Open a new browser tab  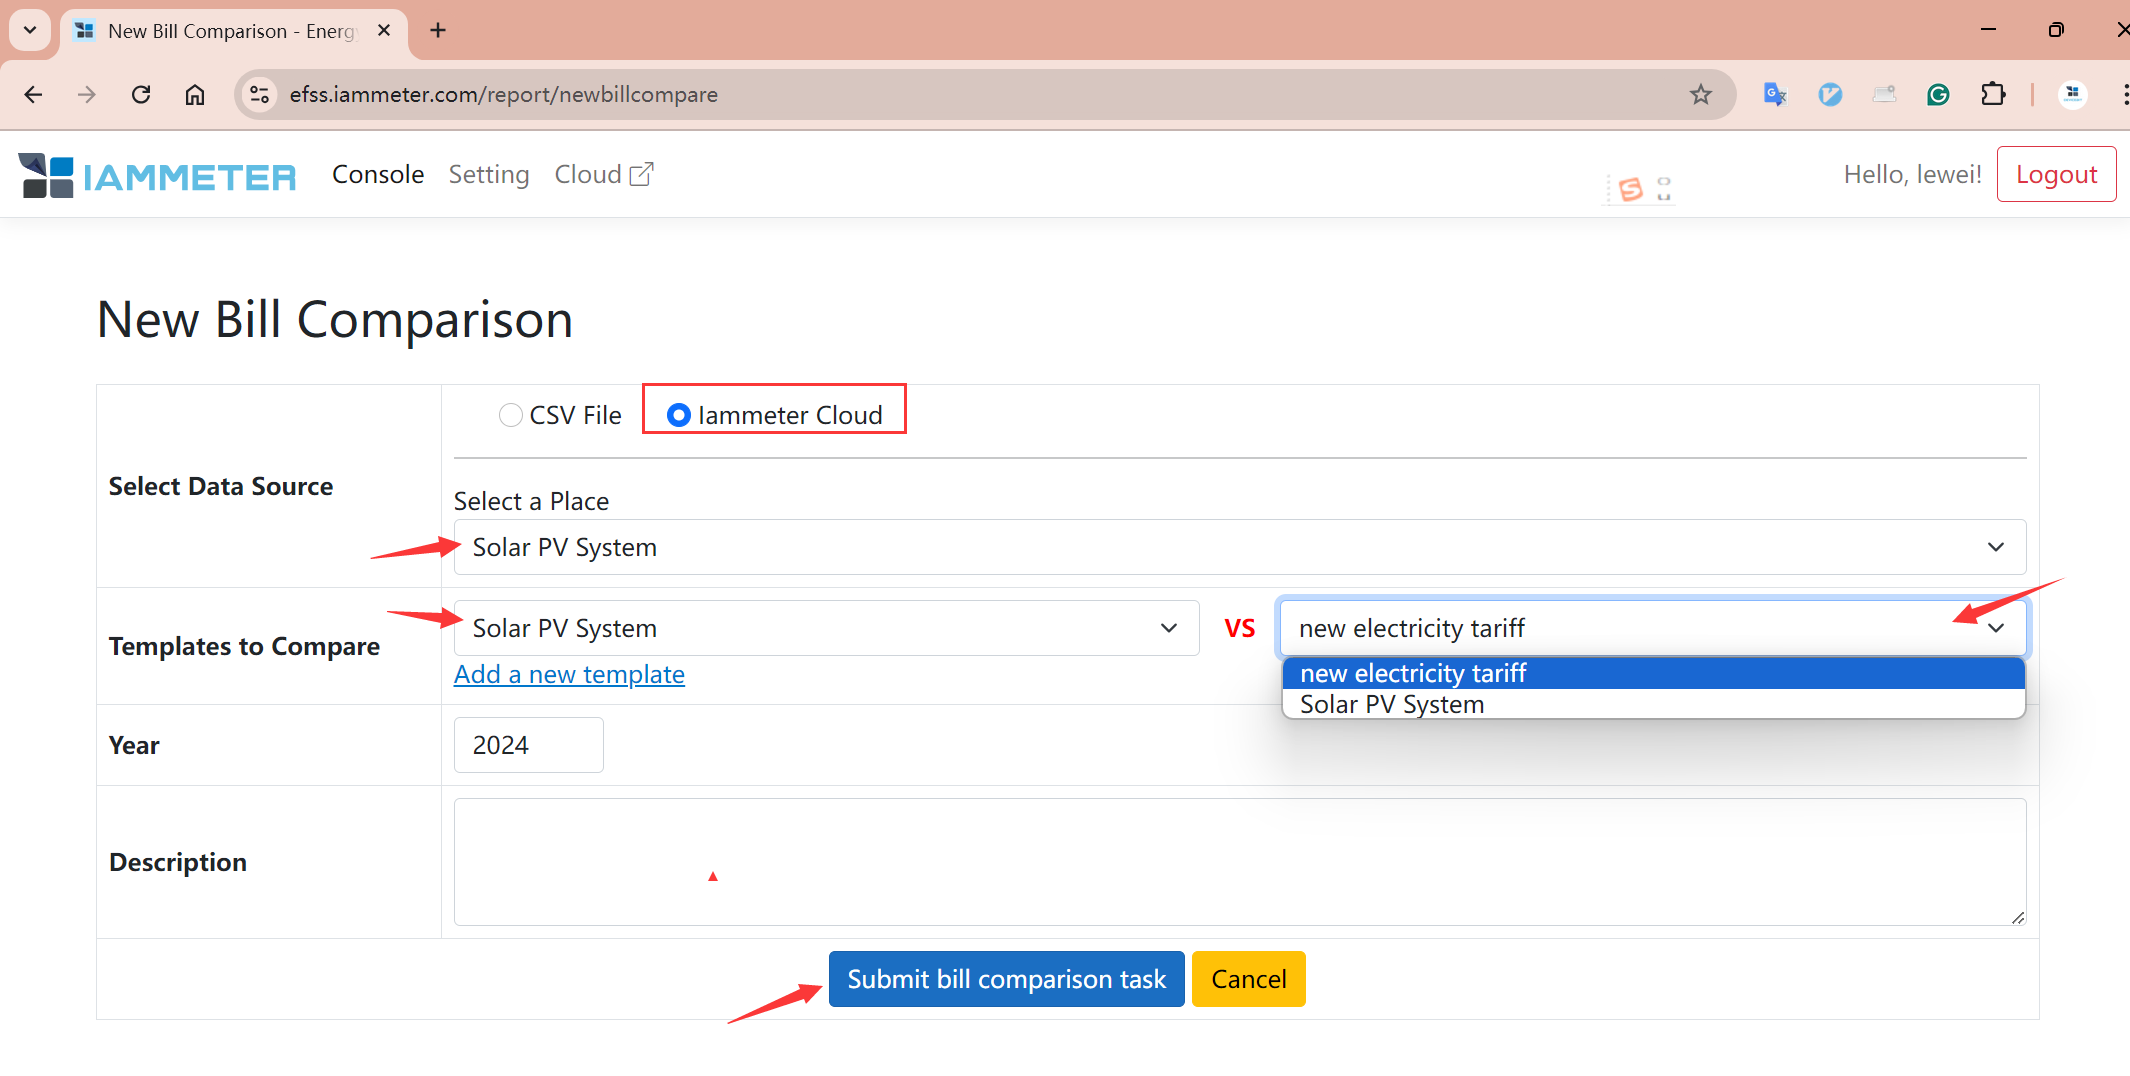[438, 30]
